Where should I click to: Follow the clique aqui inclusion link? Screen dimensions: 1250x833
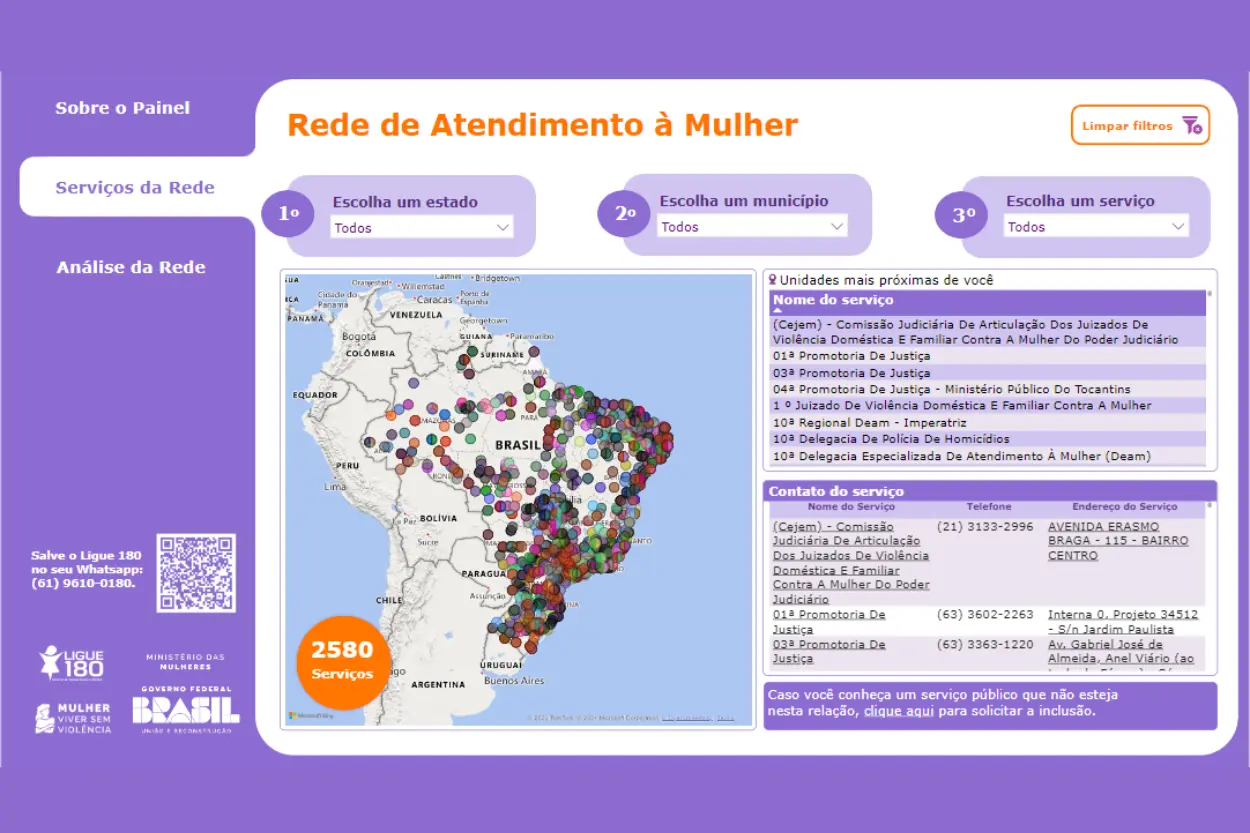point(899,711)
